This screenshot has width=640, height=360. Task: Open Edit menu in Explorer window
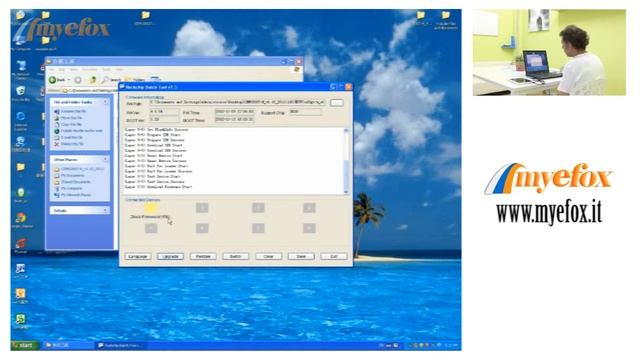click(x=62, y=70)
